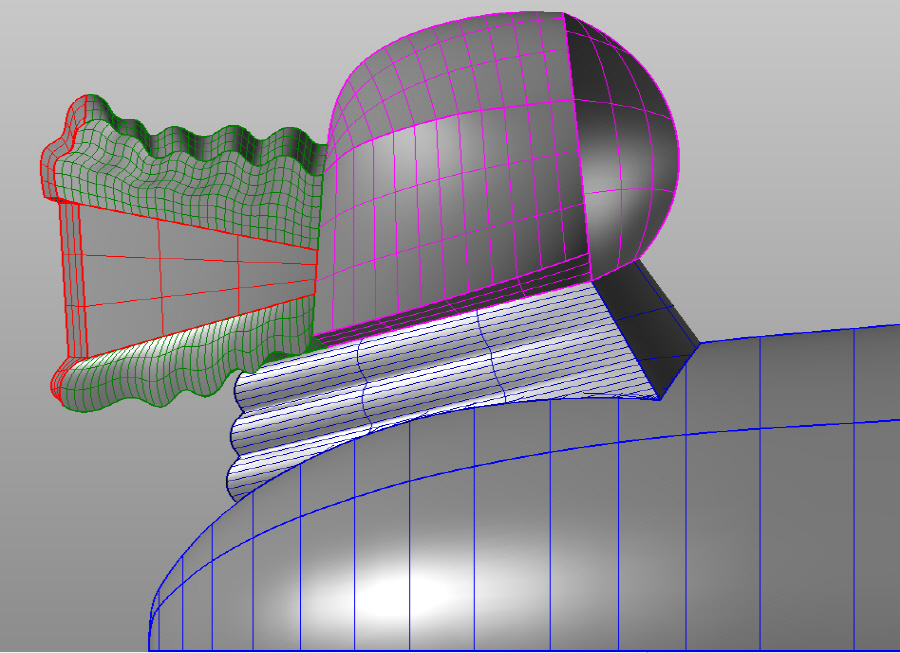Image resolution: width=900 pixels, height=653 pixels.
Task: Pick the pointed corner where the bevel meets the blue body
Action: coord(660,399)
